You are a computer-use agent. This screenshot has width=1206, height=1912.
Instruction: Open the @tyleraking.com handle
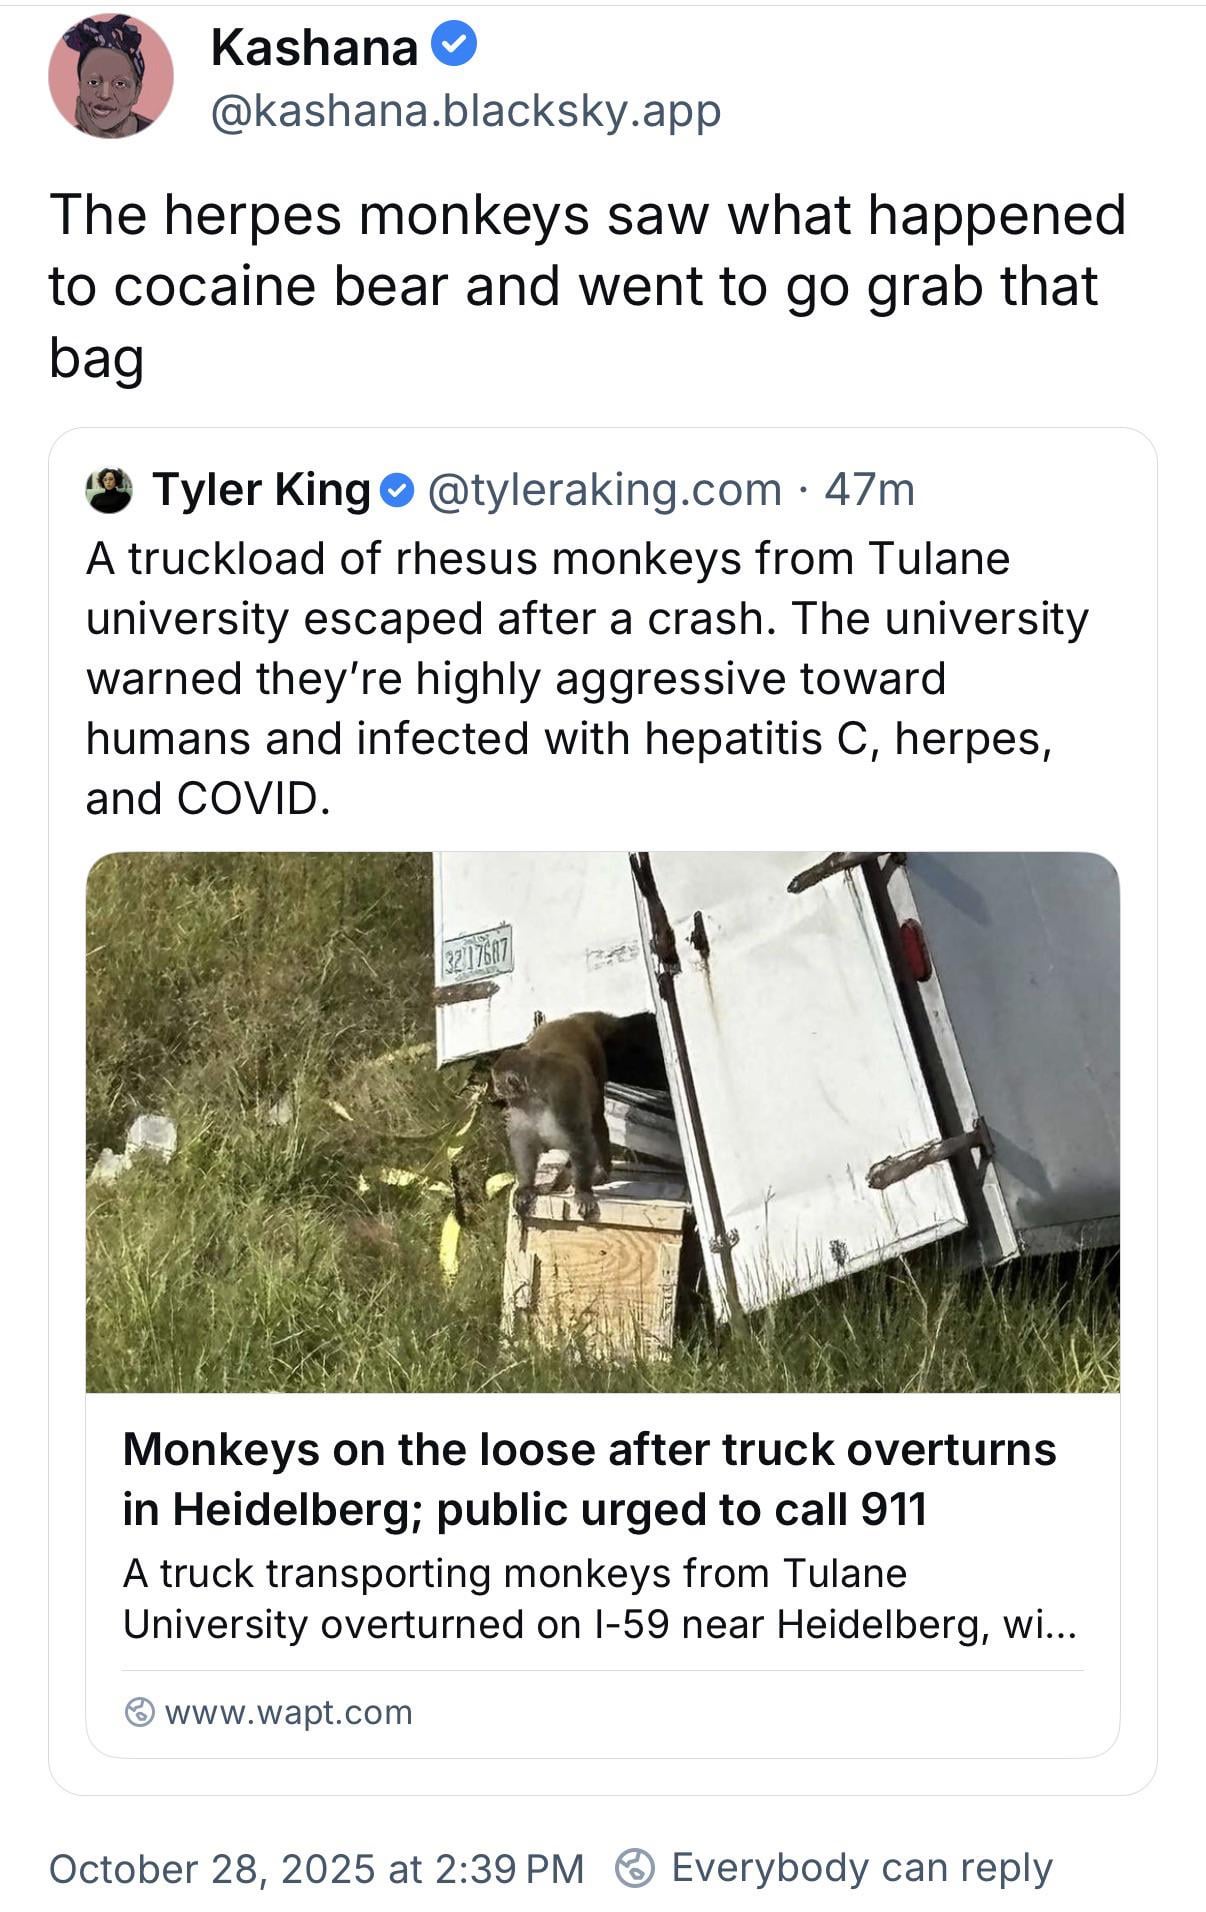tap(604, 490)
